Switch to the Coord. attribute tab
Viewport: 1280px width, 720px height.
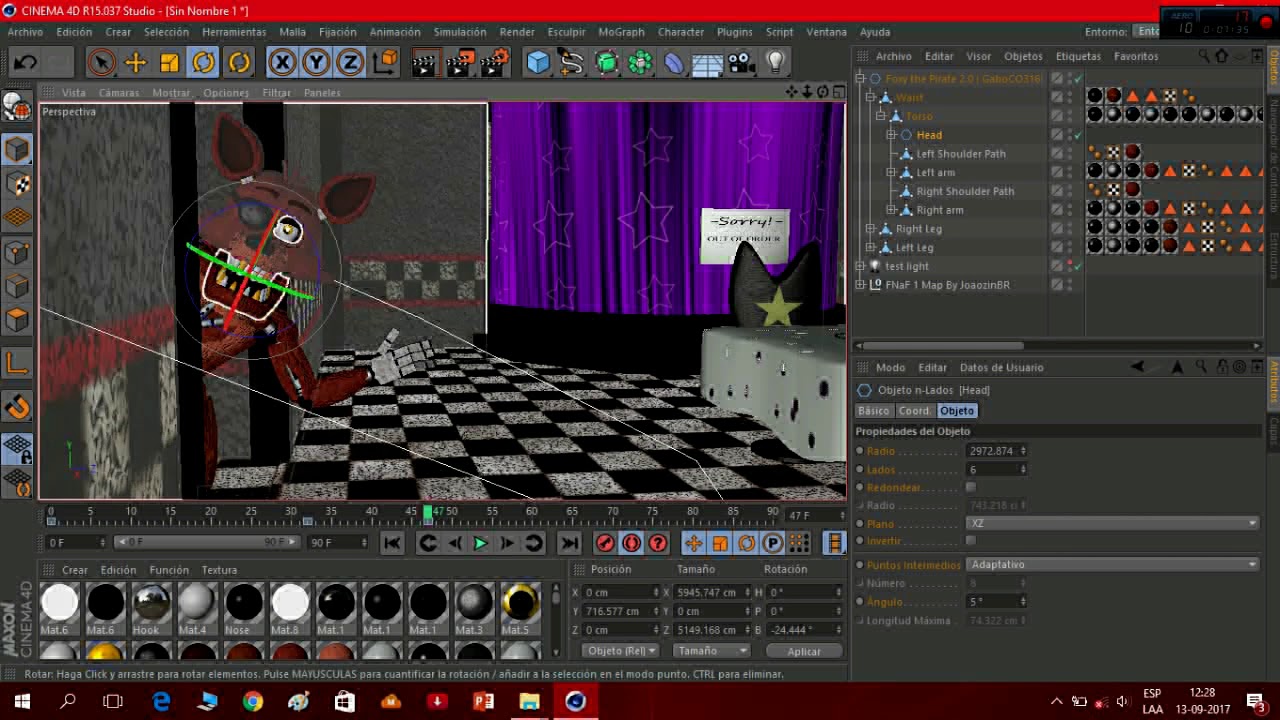(914, 411)
